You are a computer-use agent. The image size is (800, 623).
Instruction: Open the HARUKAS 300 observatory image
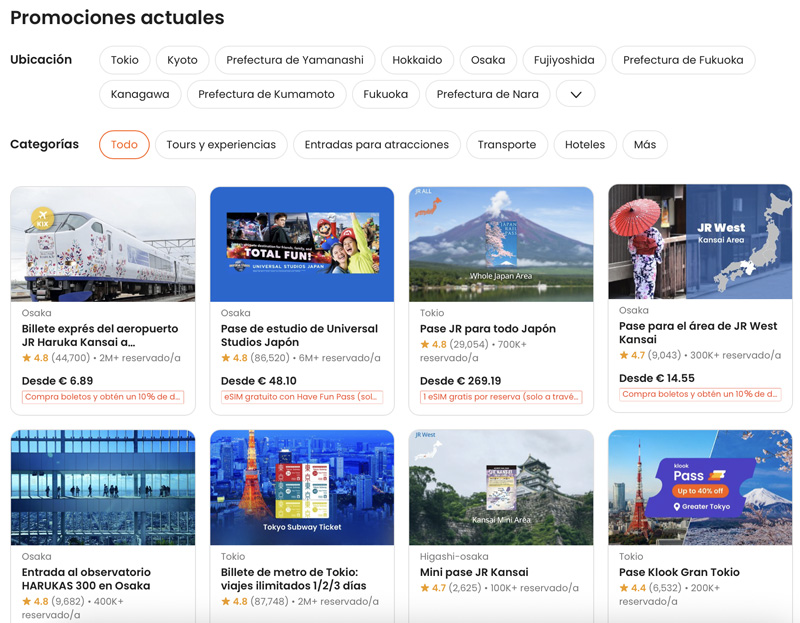point(103,488)
